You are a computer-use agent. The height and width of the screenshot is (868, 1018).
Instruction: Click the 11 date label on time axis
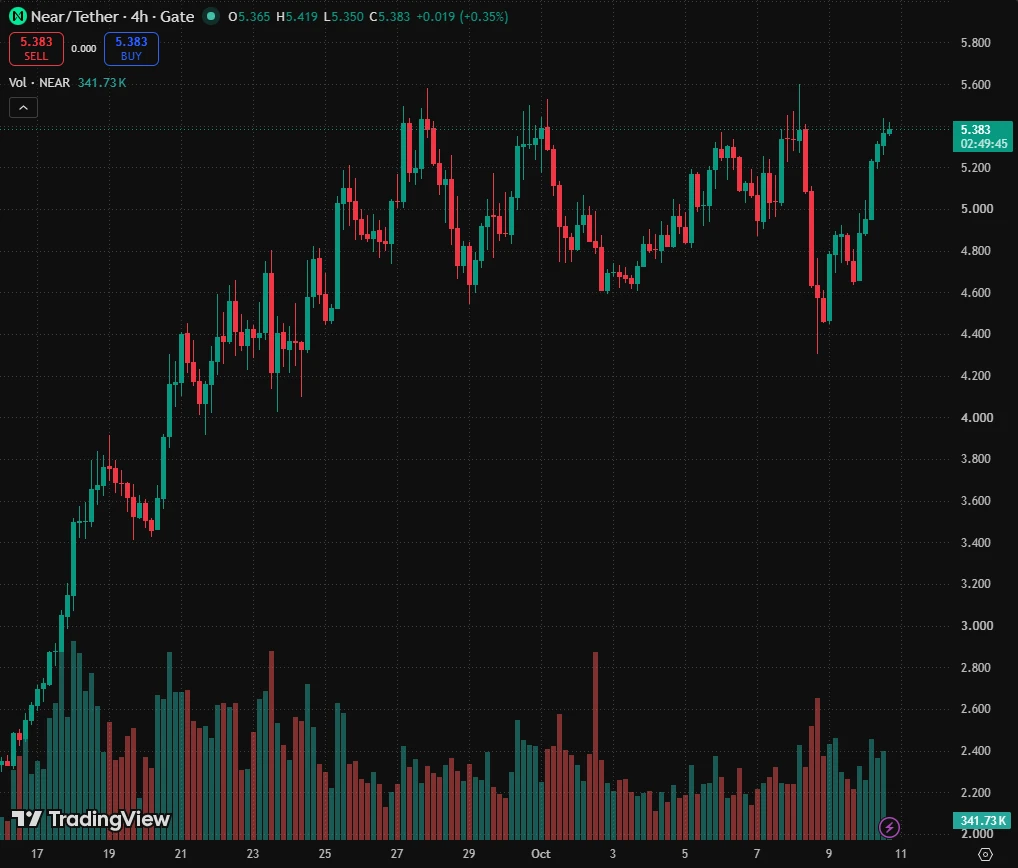tap(900, 854)
